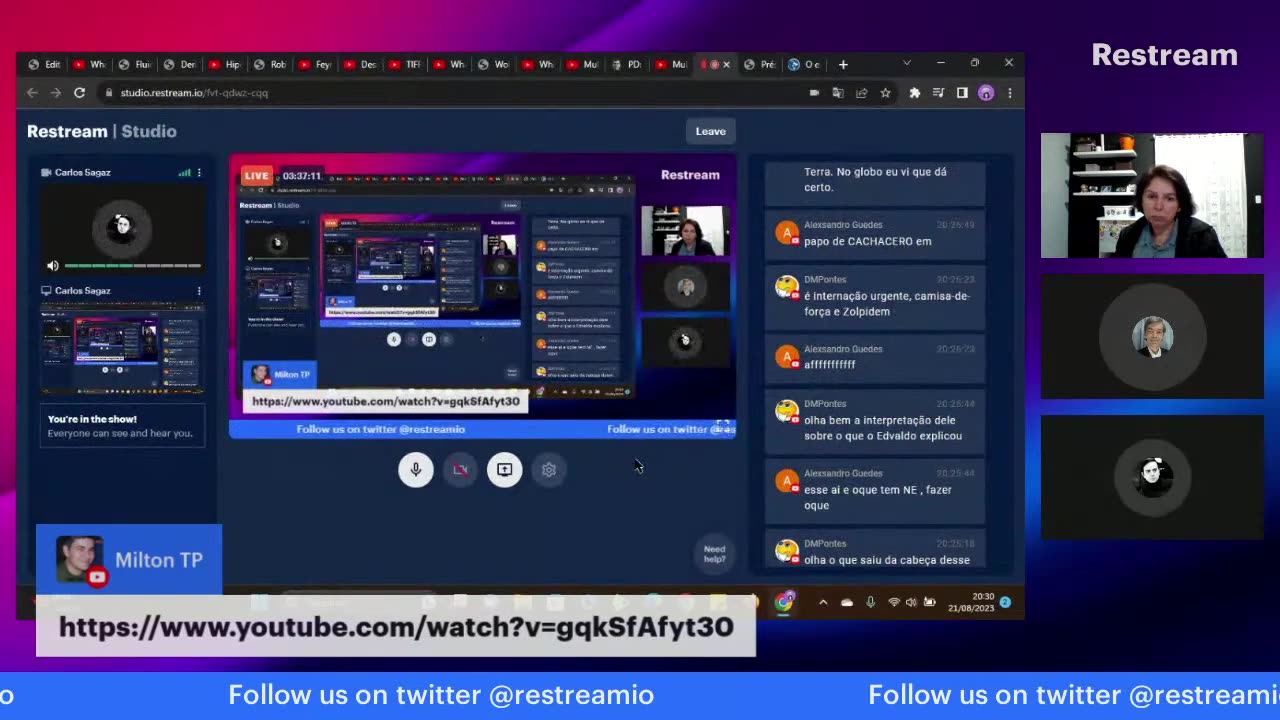
Task: Open options menu for Carlos Sagaz camera
Action: (x=199, y=173)
